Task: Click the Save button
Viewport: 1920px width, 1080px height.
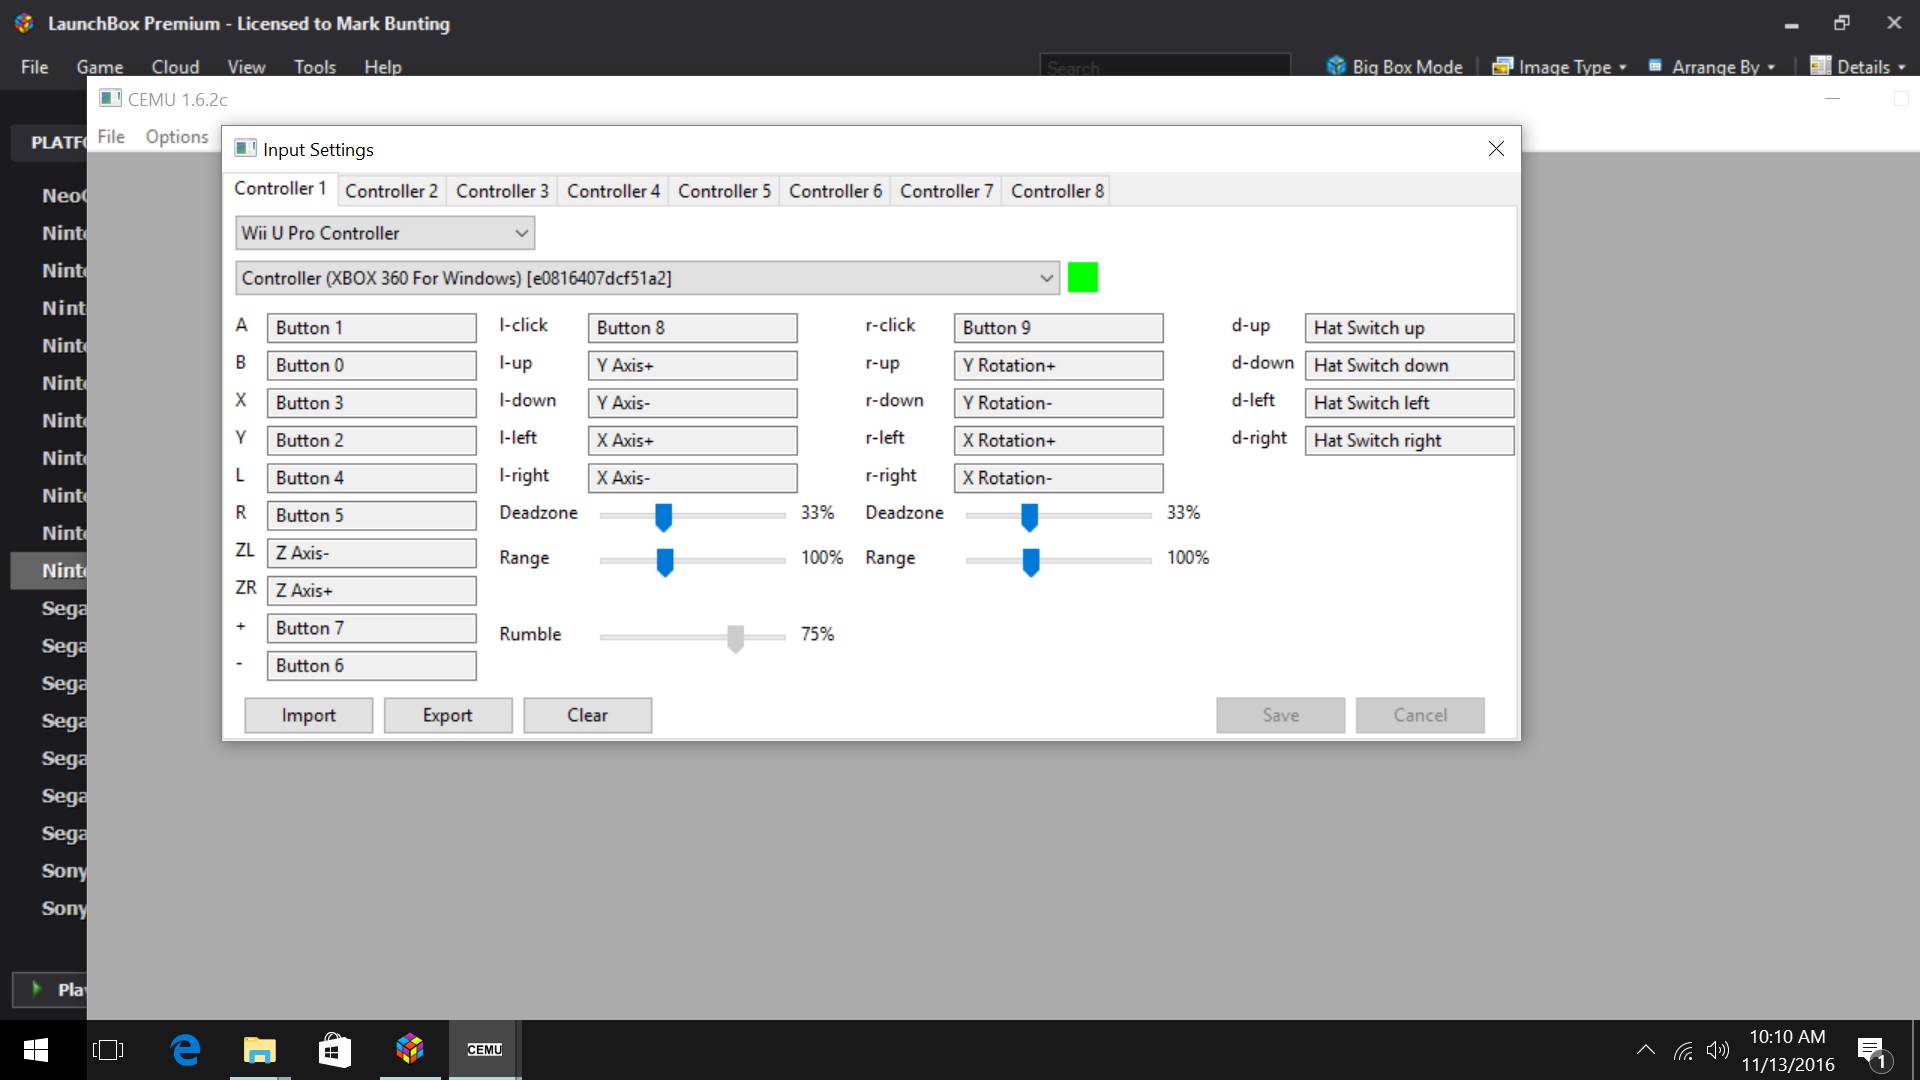Action: pyautogui.click(x=1280, y=715)
